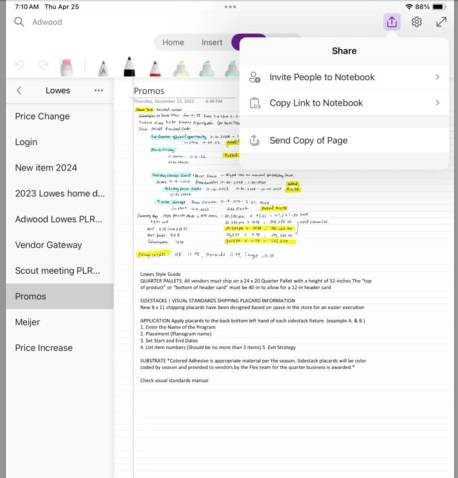Check the 7:10 AM clock
Viewport: 458px width, 478px height.
[x=27, y=7]
